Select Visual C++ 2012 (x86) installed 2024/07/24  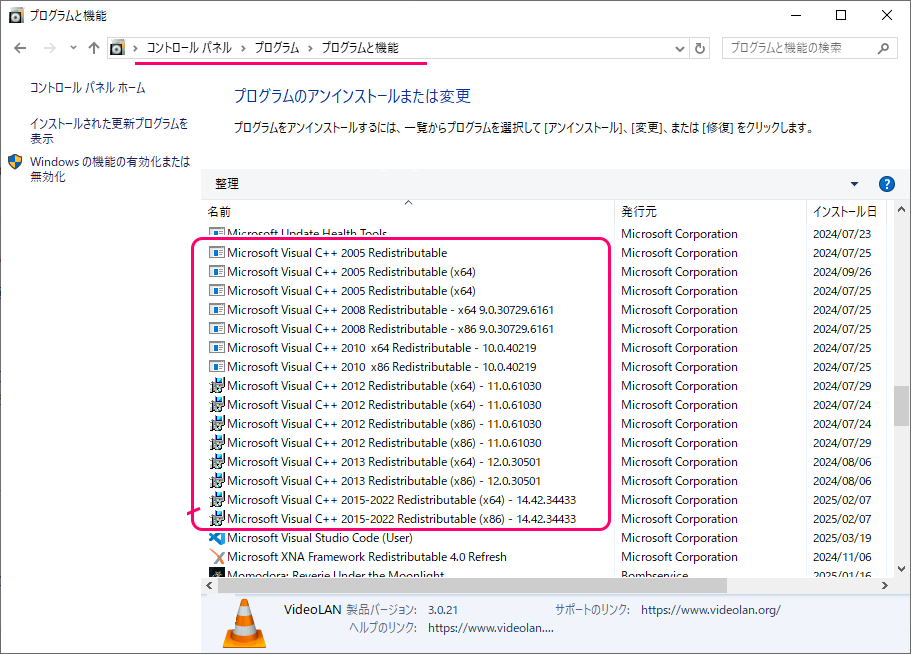click(375, 424)
